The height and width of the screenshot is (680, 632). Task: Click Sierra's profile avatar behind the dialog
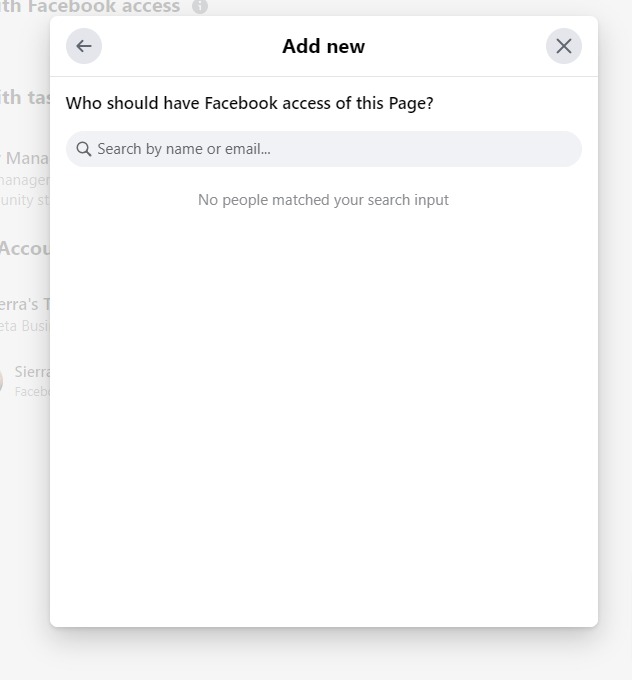pyautogui.click(x=2, y=380)
